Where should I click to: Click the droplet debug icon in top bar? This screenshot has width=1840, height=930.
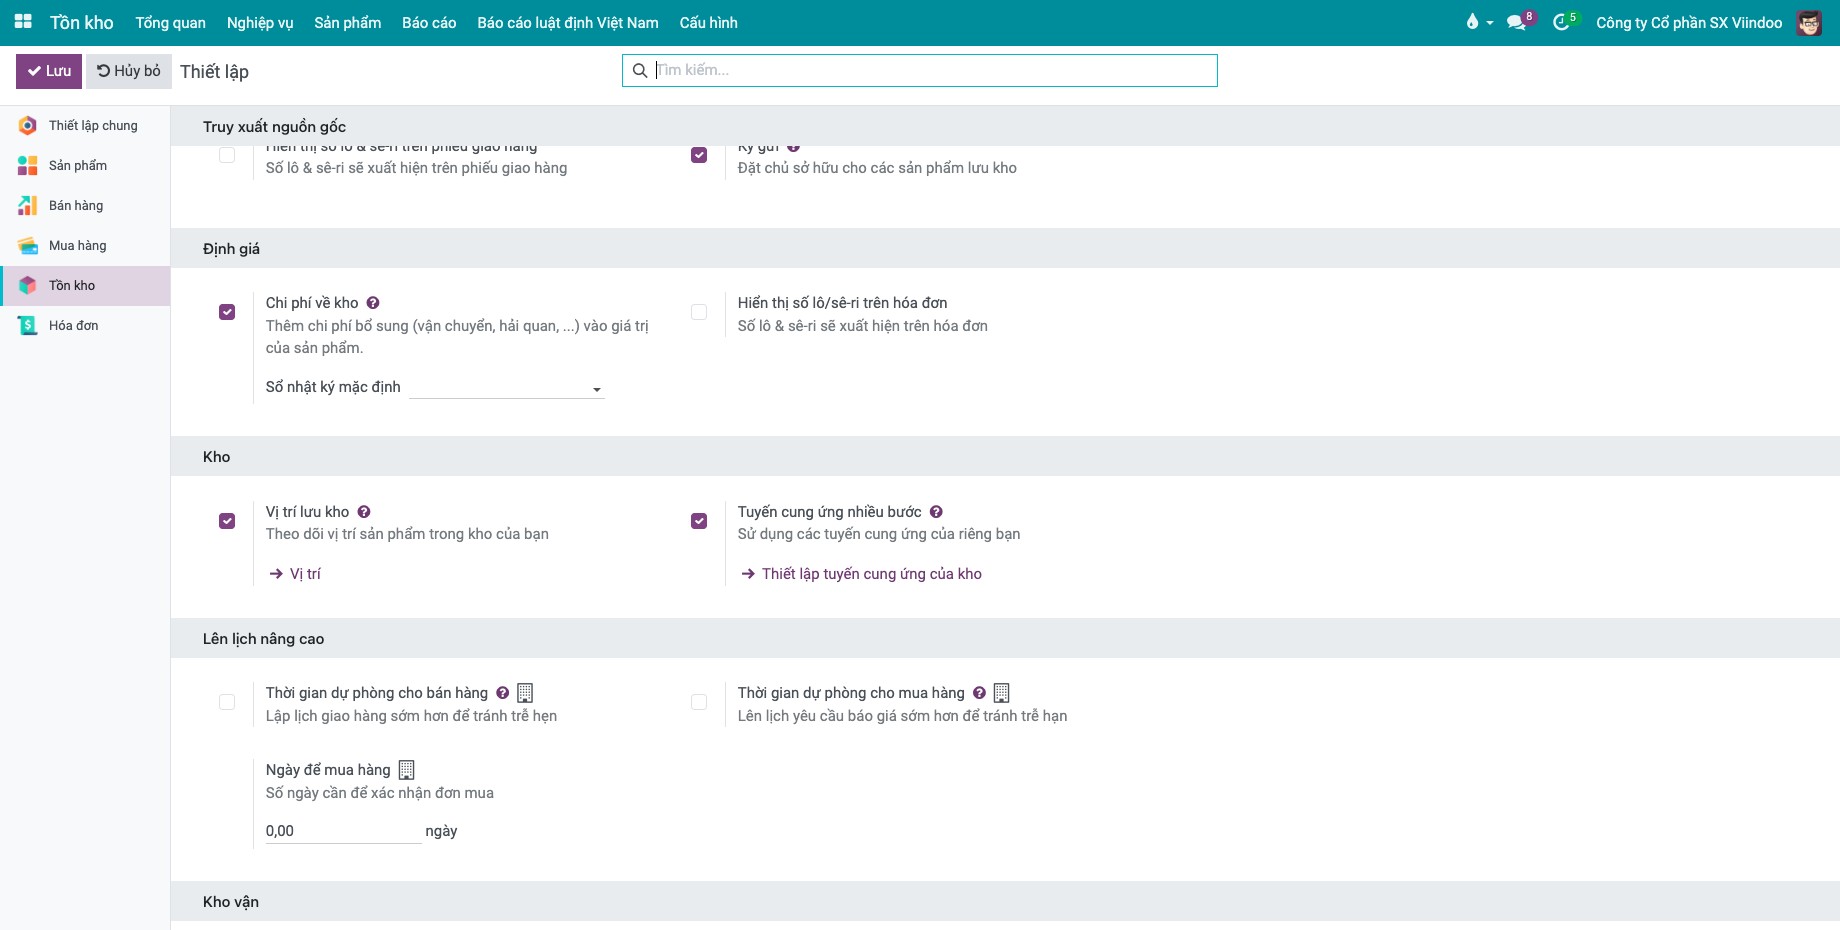[1472, 22]
